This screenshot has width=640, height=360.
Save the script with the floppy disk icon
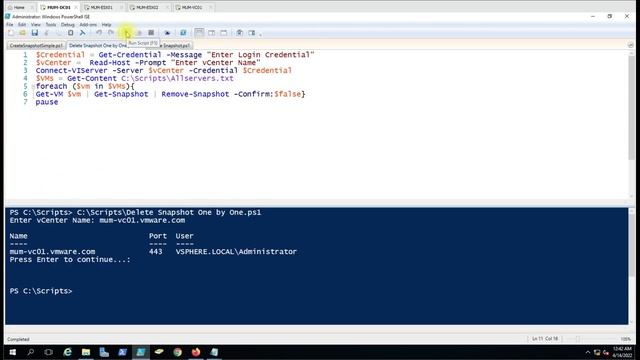35,33
